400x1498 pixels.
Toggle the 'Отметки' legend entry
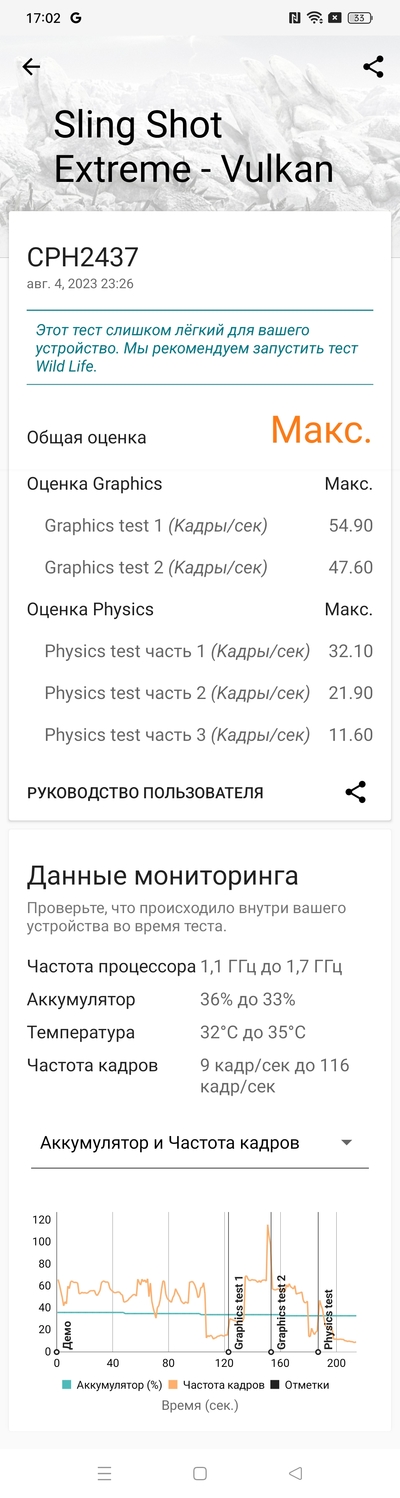click(301, 1385)
